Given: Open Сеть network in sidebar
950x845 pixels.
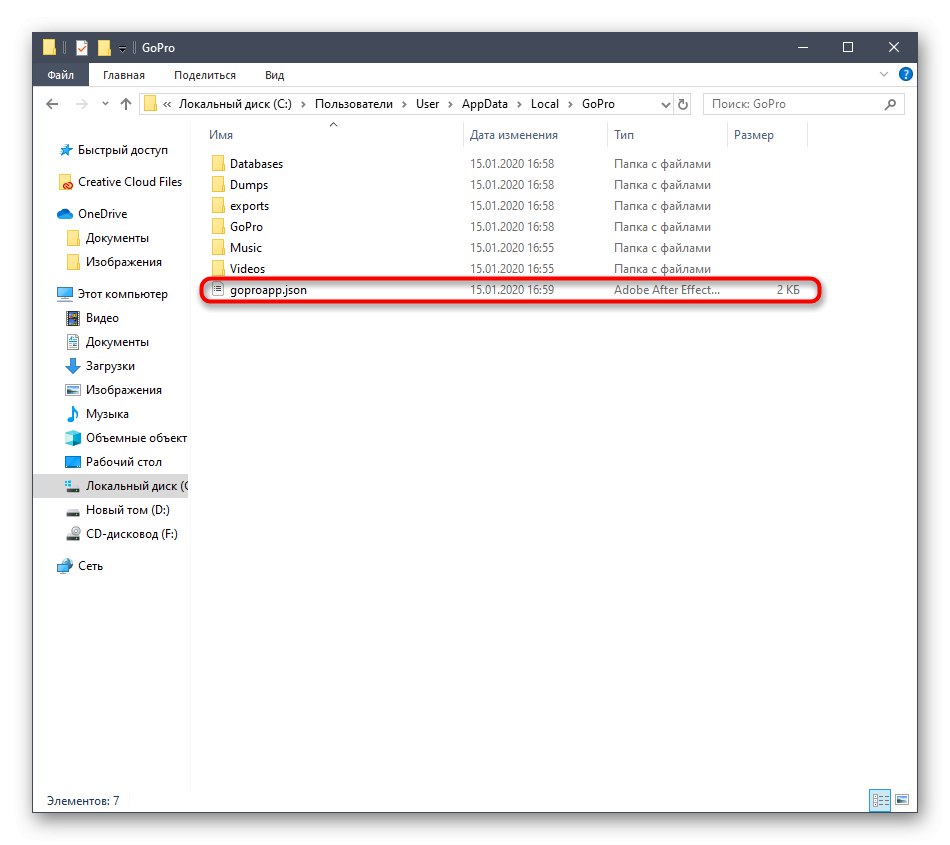Looking at the screenshot, I should 90,566.
